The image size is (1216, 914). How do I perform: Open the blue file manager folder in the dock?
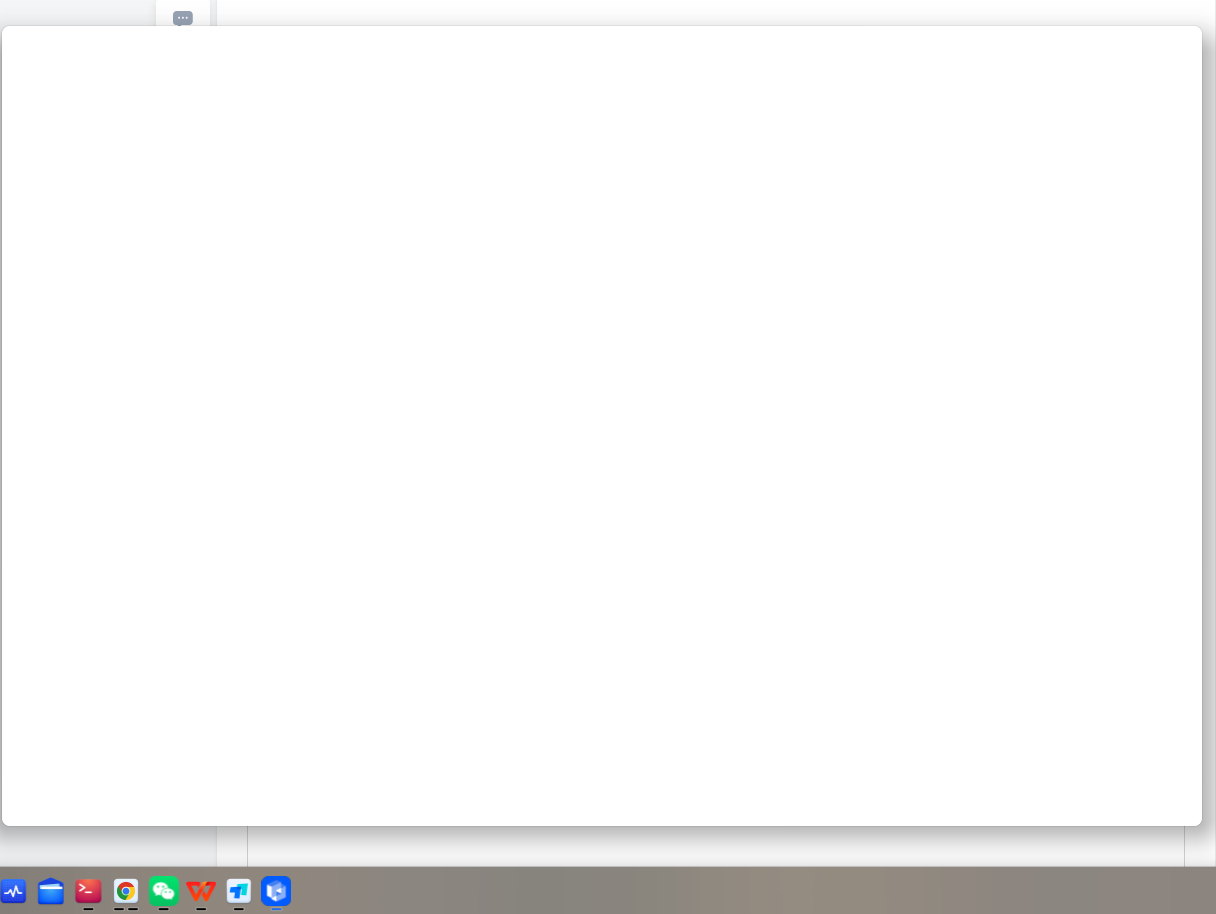pos(51,890)
